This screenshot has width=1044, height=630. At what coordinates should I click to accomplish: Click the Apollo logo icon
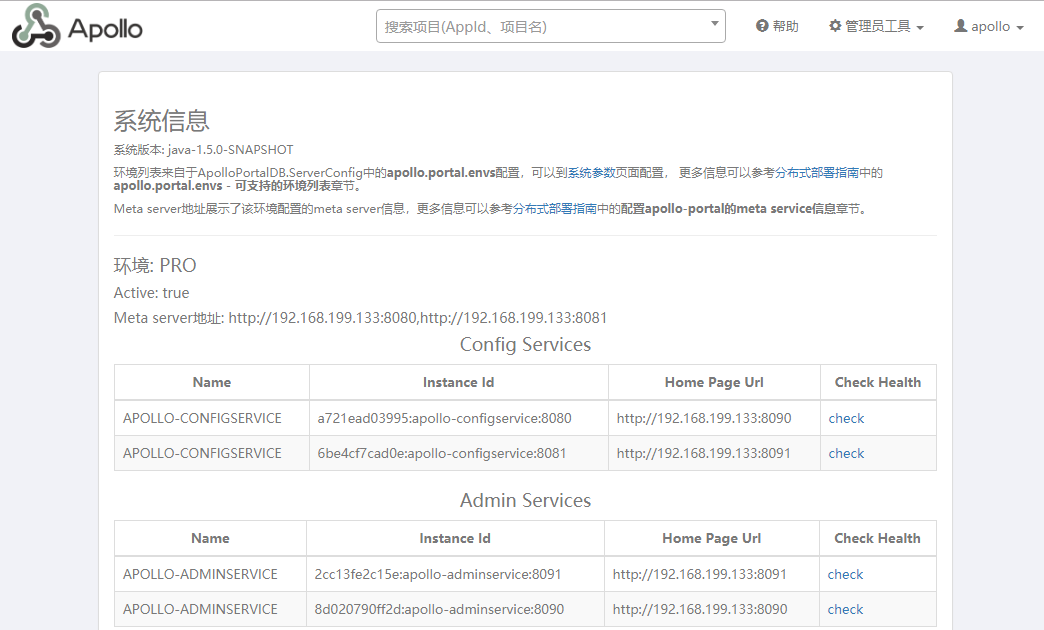click(36, 26)
